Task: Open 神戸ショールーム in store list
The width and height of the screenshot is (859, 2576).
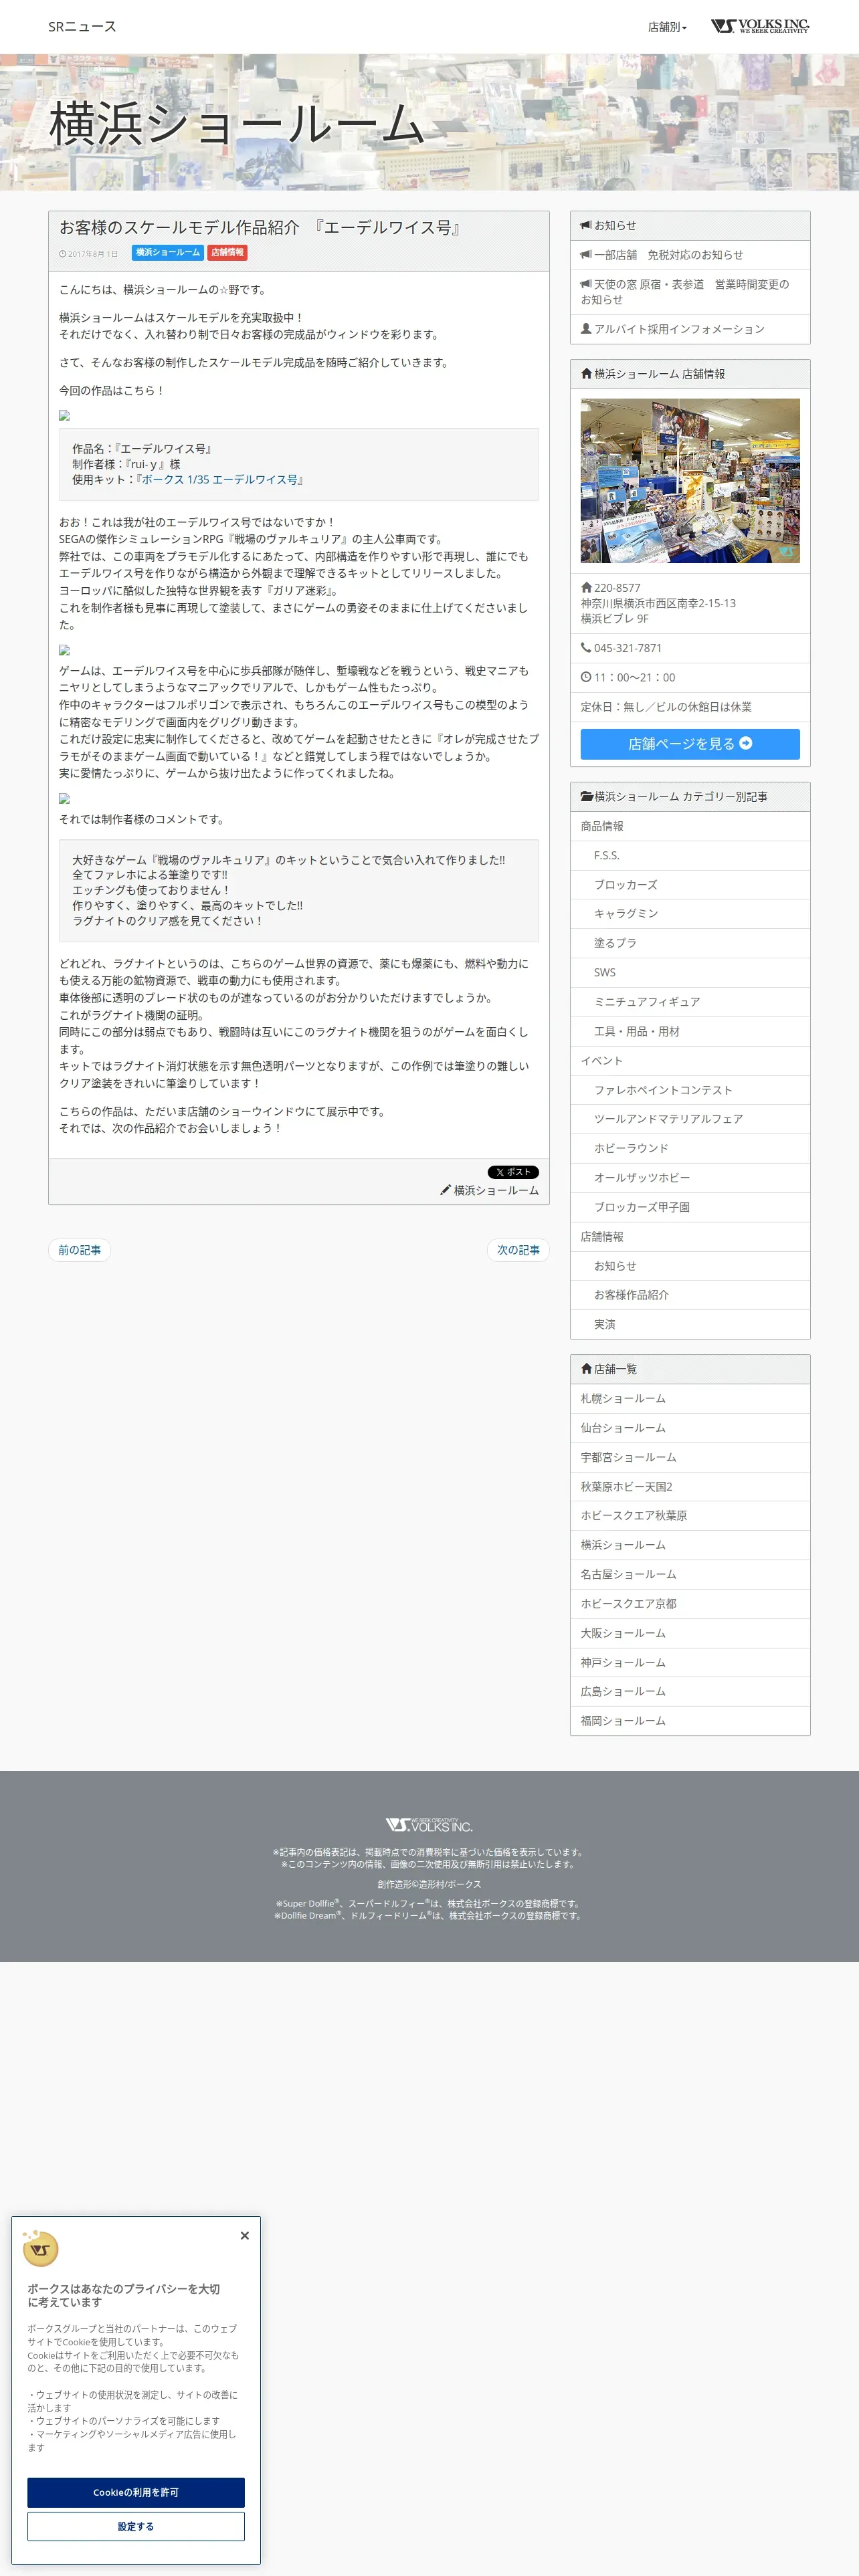Action: click(690, 1663)
